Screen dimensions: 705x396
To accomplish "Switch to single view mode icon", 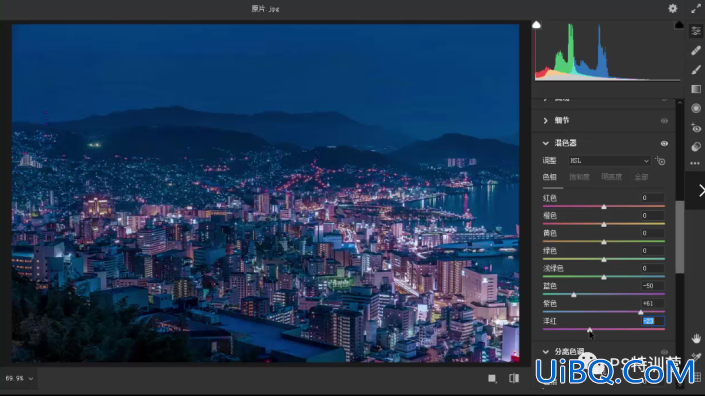I will click(x=492, y=378).
